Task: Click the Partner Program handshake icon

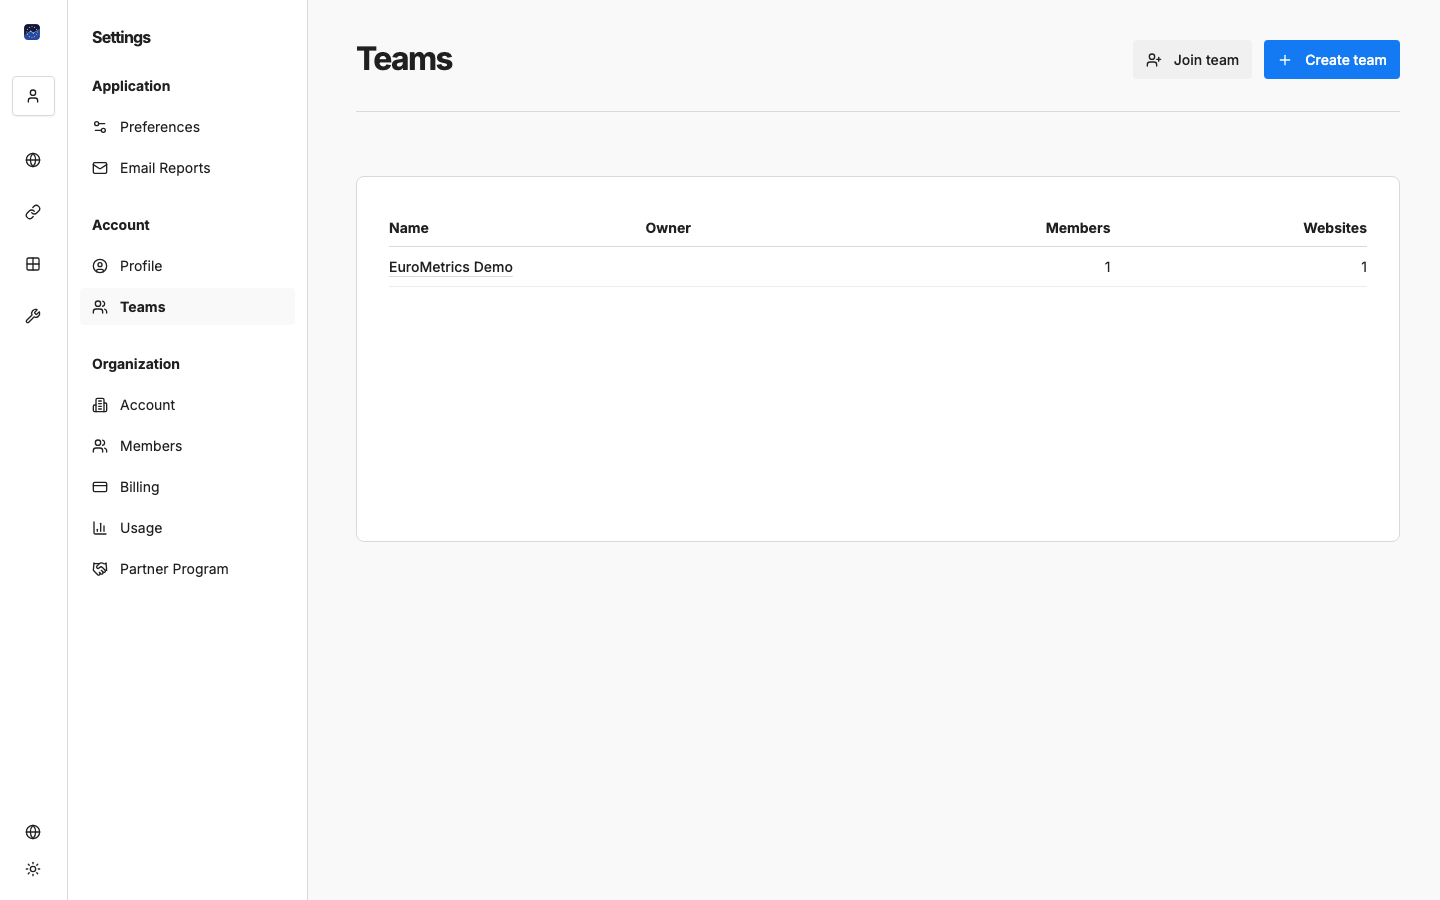Action: pos(100,569)
